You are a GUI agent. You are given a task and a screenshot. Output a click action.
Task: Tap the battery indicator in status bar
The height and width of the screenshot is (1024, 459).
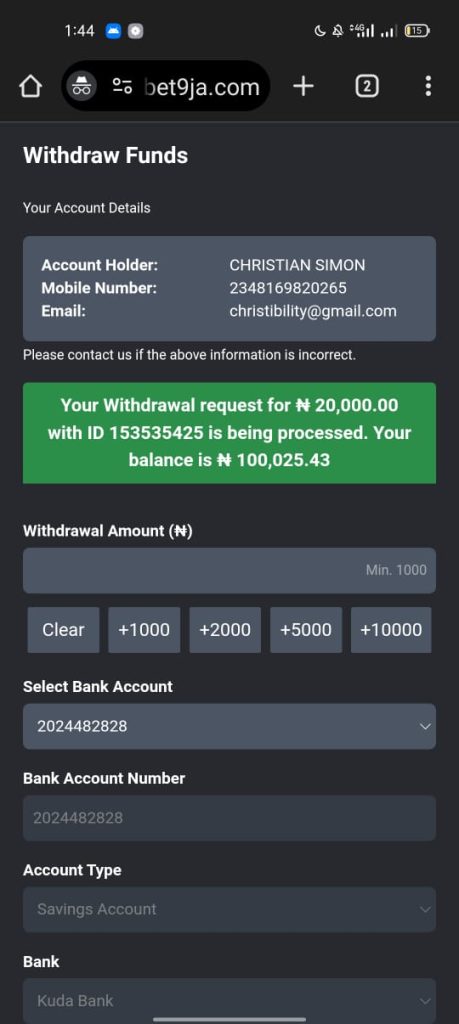(x=417, y=31)
